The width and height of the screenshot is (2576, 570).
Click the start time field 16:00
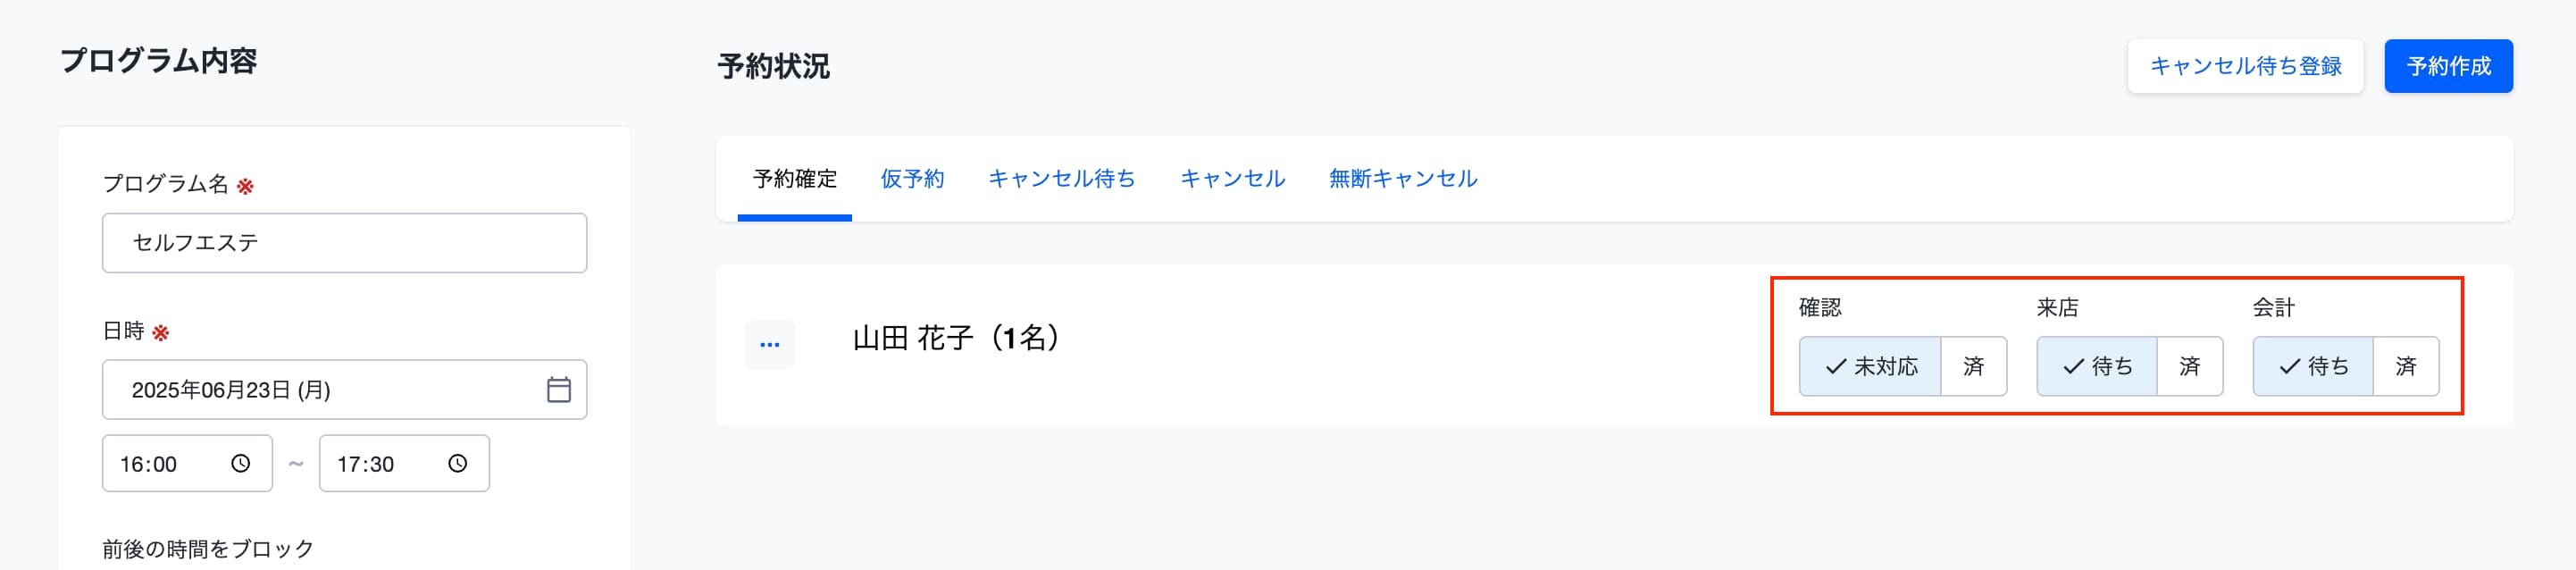pos(187,463)
